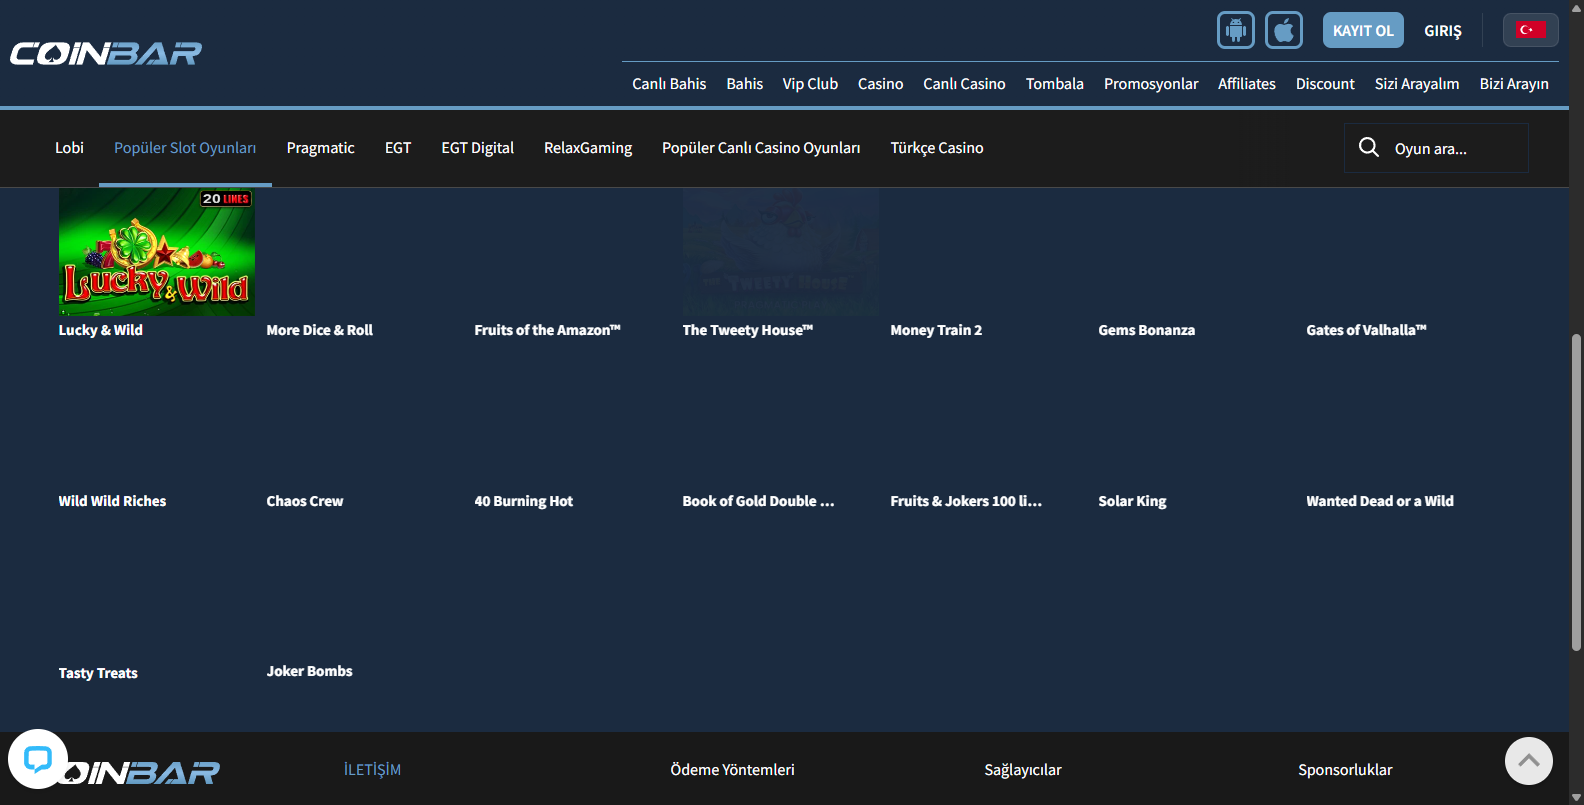The height and width of the screenshot is (805, 1584).
Task: Open the Türkçe Casino tab
Action: tap(936, 148)
